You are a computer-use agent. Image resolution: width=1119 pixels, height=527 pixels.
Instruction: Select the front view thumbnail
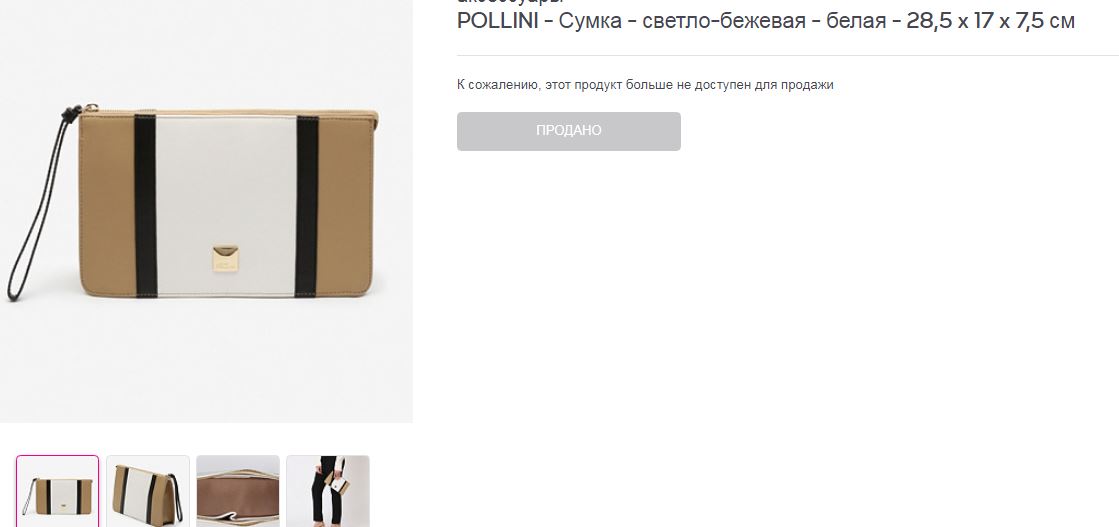pyautogui.click(x=58, y=491)
